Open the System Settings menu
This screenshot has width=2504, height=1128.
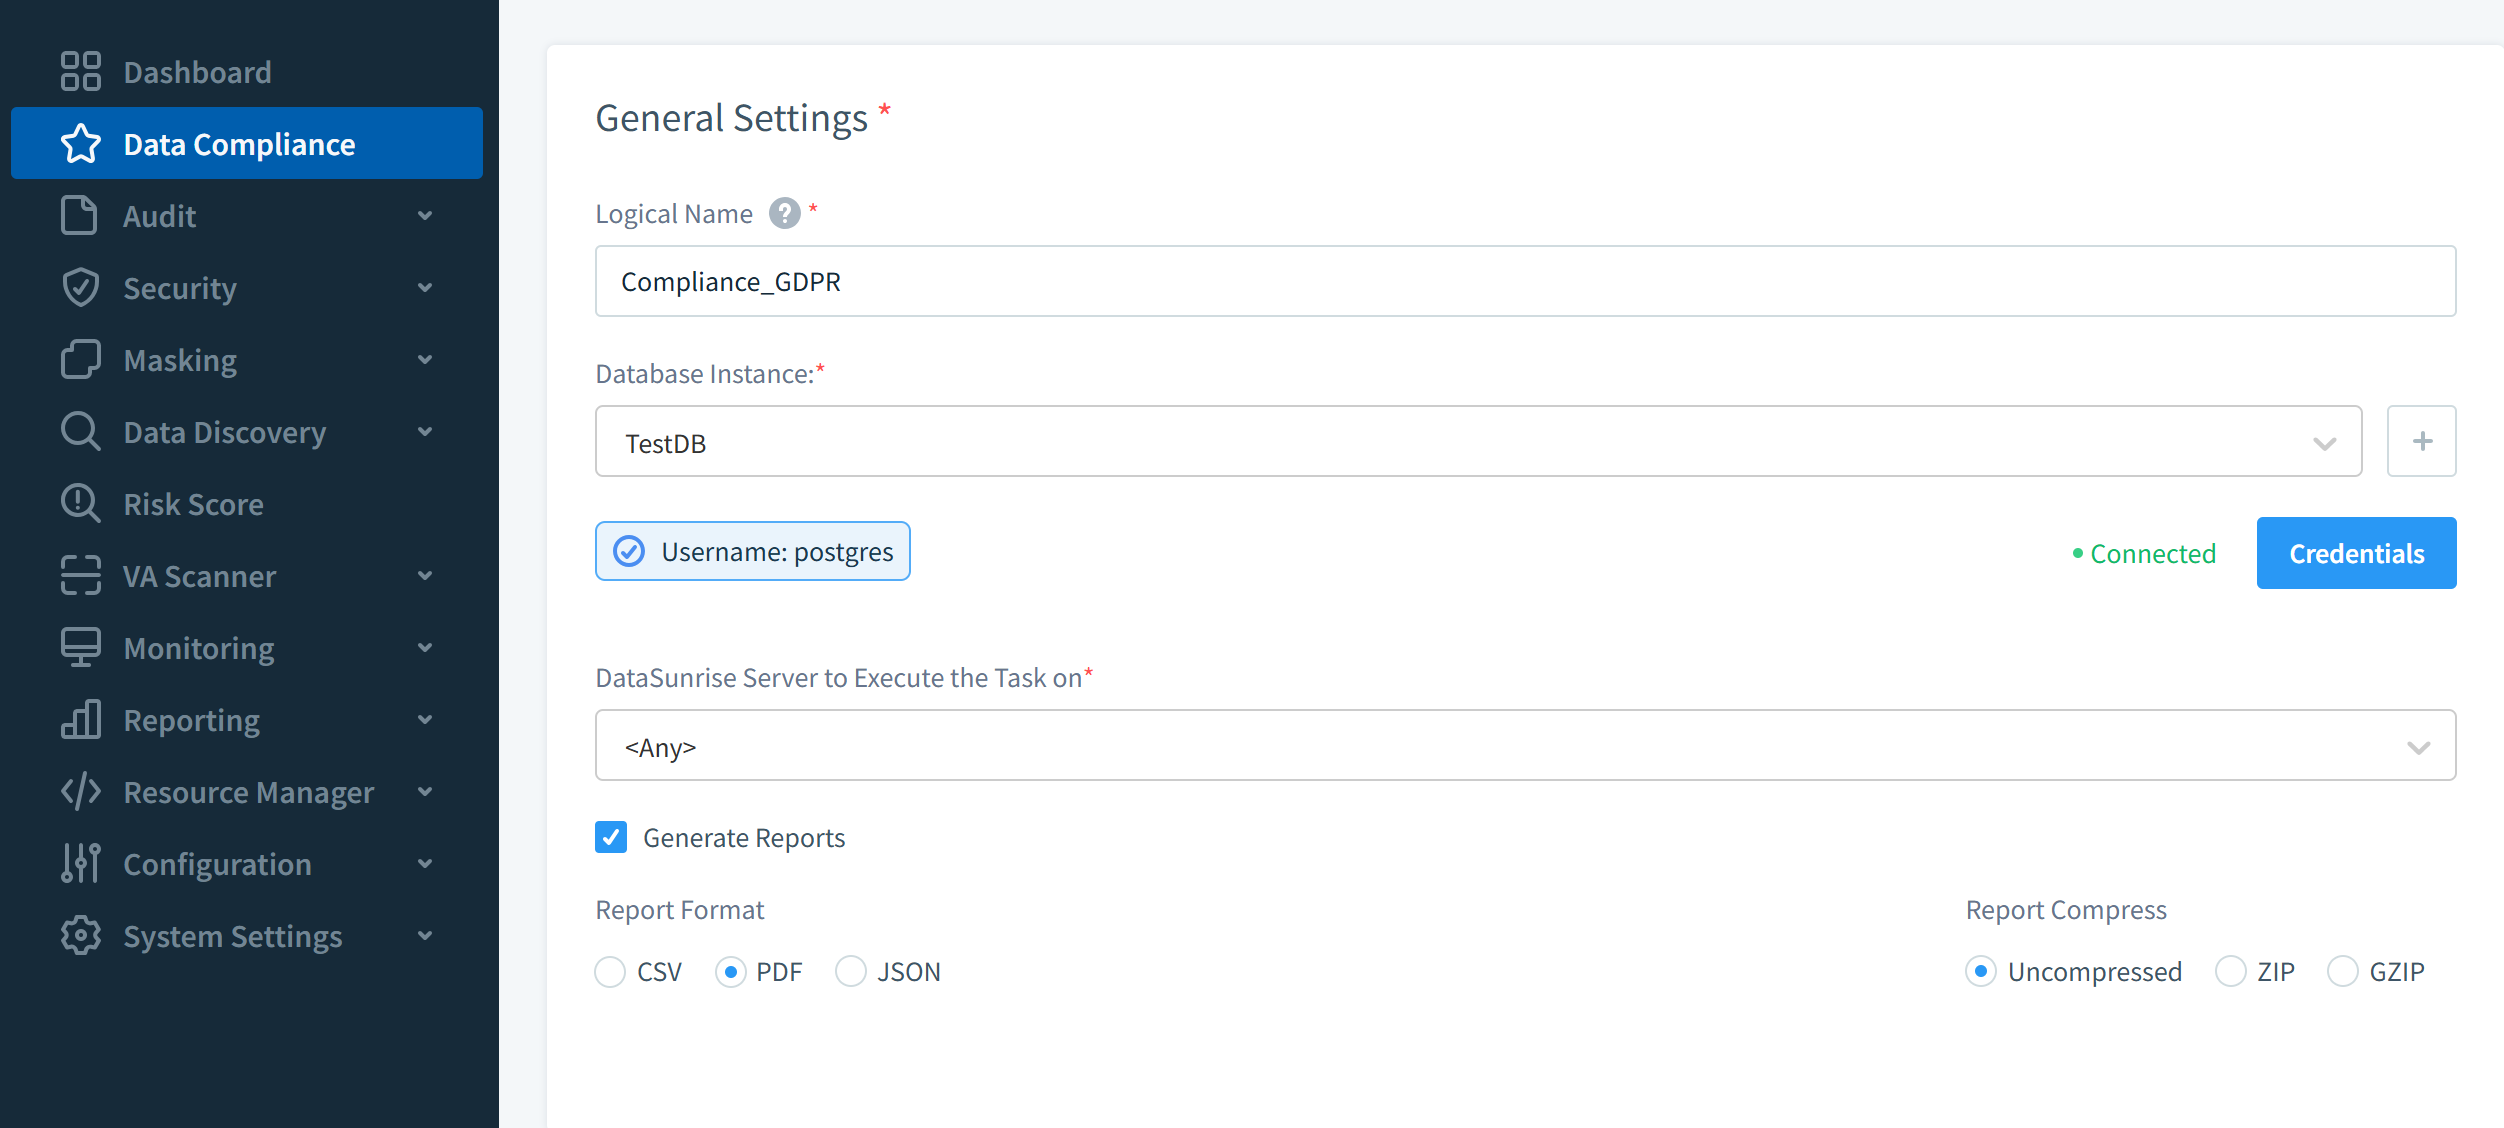click(233, 935)
